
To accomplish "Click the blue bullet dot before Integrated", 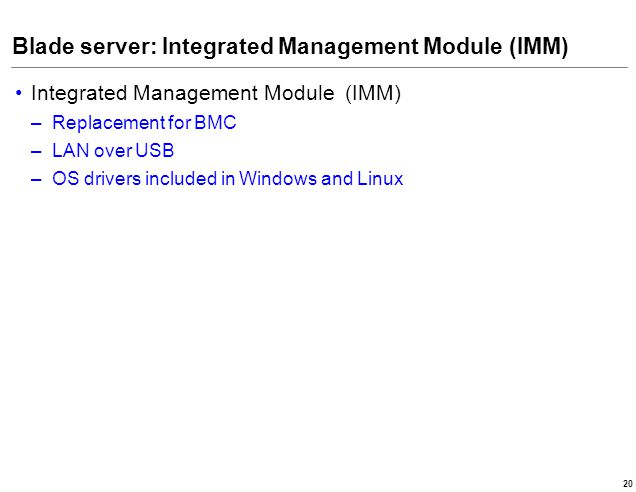I will pos(19,93).
